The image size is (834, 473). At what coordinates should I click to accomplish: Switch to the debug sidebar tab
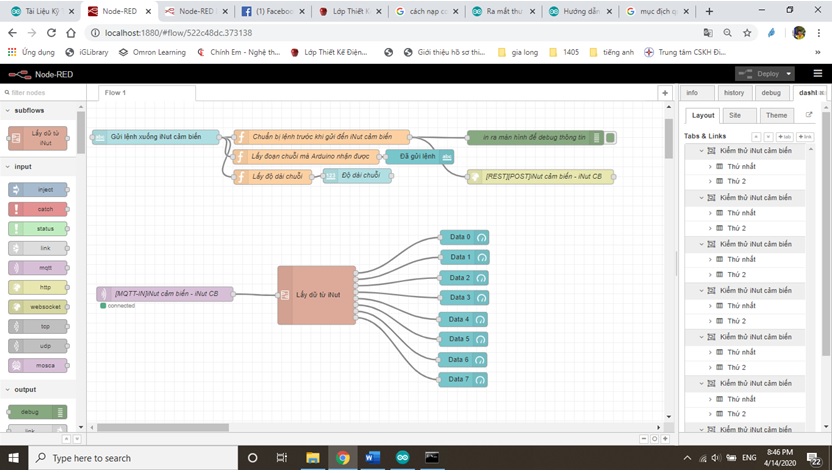tap(771, 93)
